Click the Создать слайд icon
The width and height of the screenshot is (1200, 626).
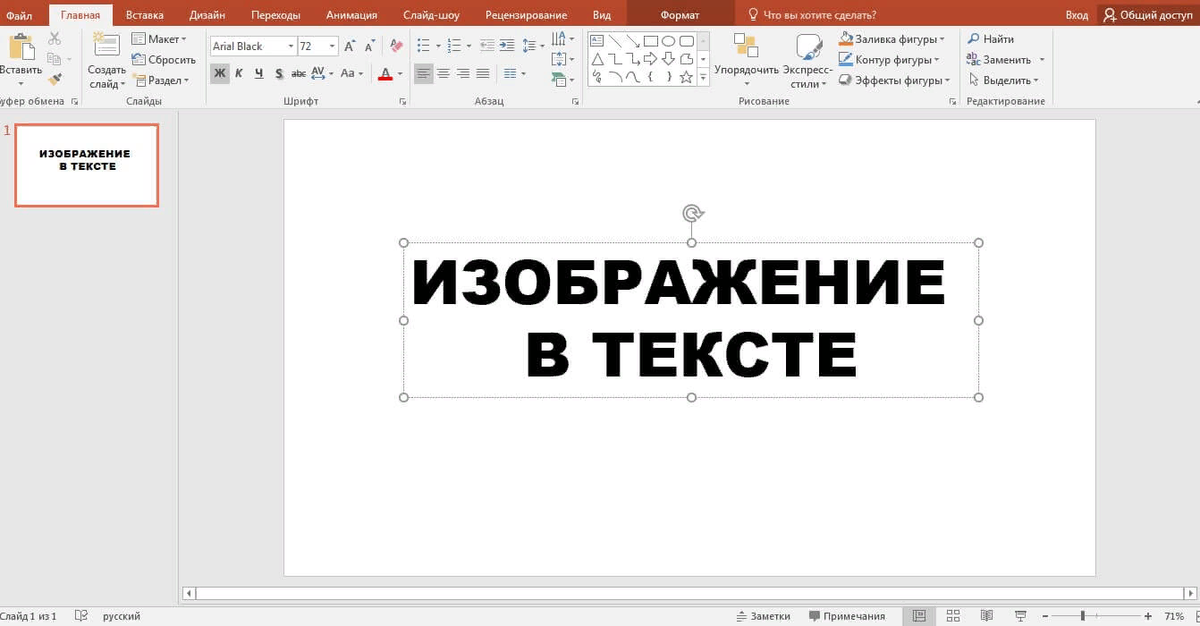pyautogui.click(x=106, y=46)
